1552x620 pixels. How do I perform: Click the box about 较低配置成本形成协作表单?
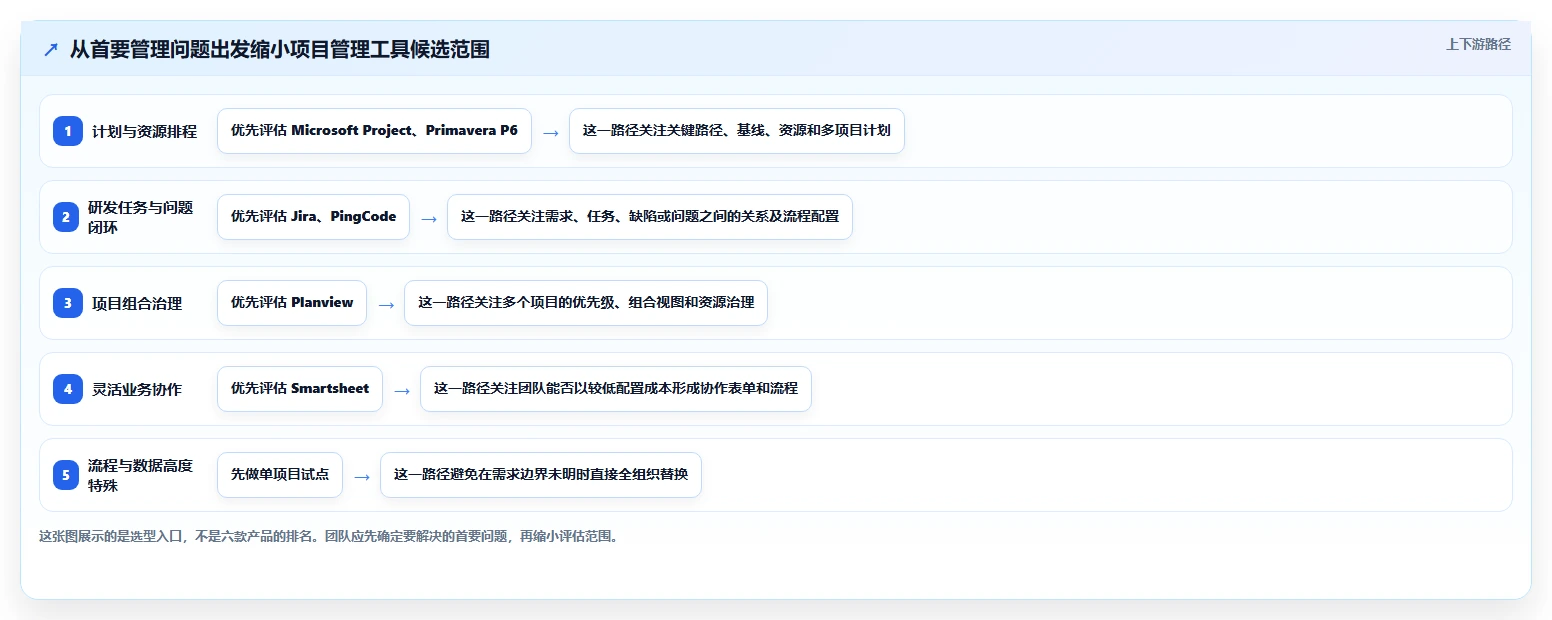[616, 389]
